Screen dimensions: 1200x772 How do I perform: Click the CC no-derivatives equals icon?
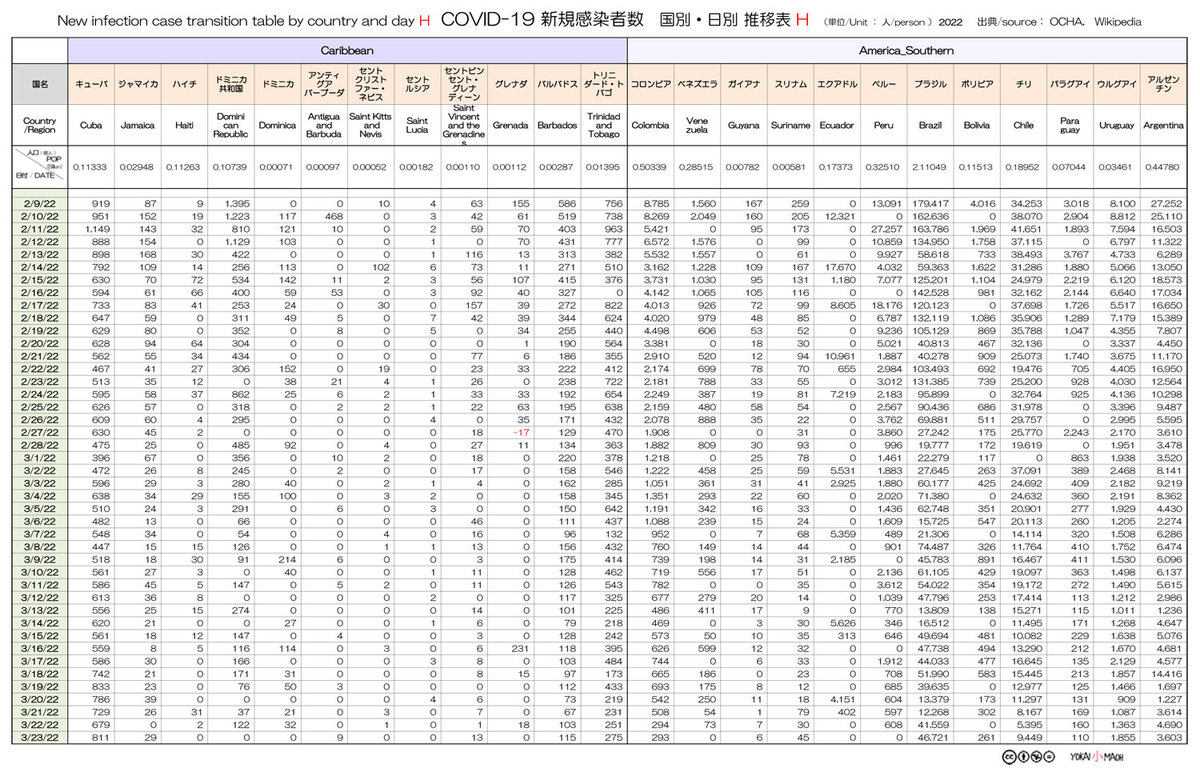coord(1047,757)
